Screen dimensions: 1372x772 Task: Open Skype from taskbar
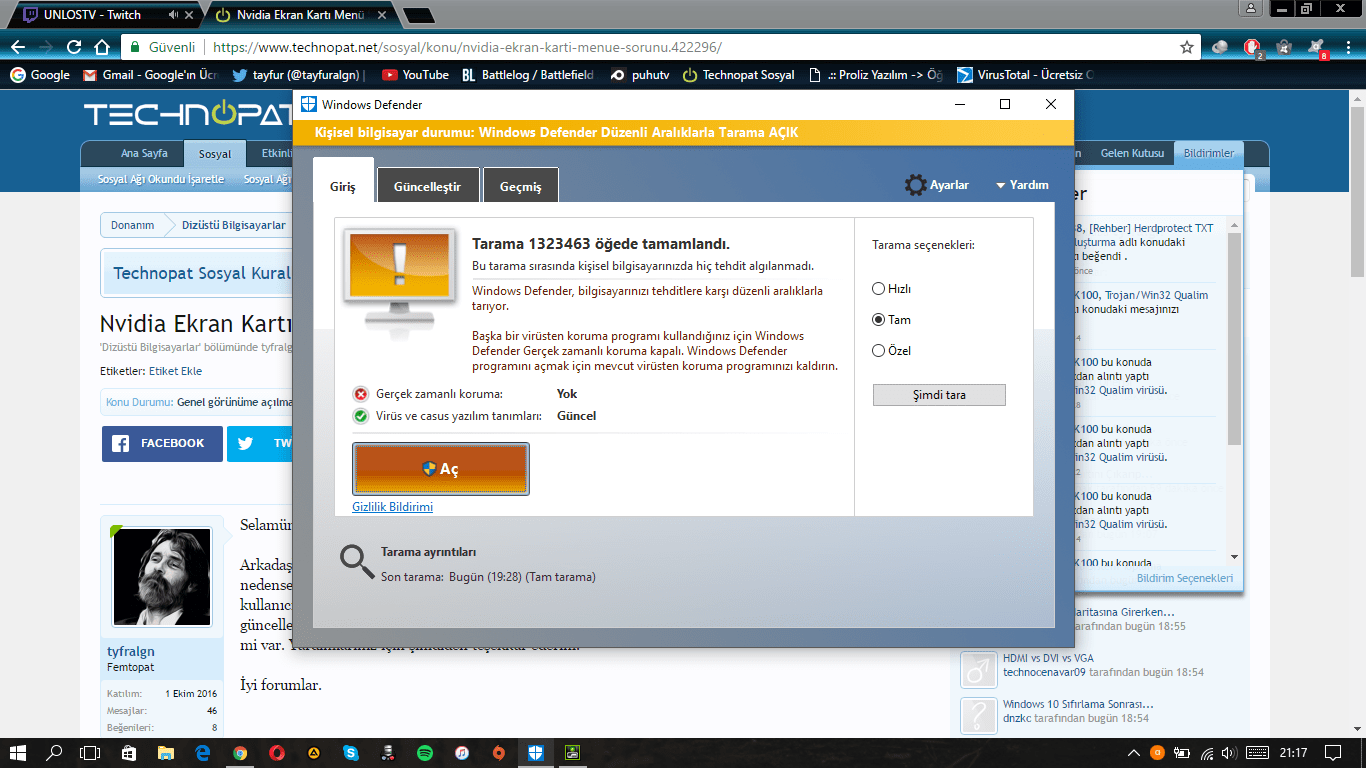tap(350, 753)
